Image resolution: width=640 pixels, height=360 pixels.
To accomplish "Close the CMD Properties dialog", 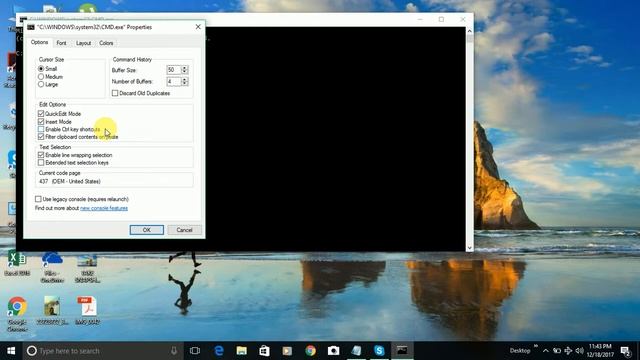I will [x=198, y=27].
